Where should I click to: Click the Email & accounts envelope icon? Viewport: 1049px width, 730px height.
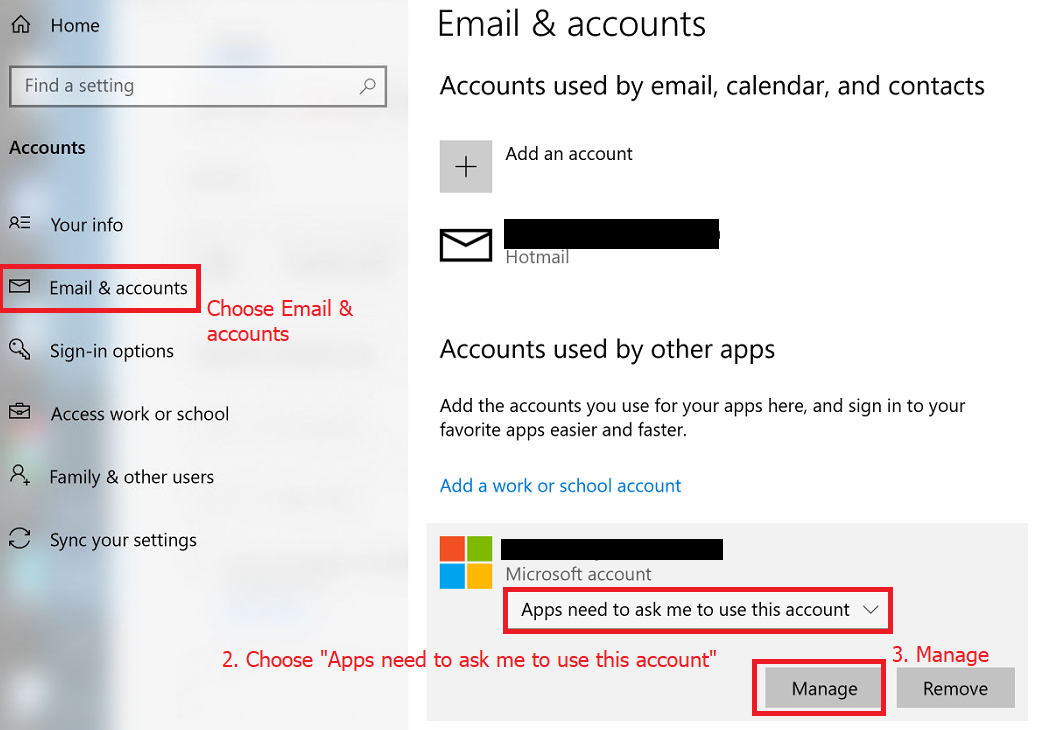coord(20,288)
